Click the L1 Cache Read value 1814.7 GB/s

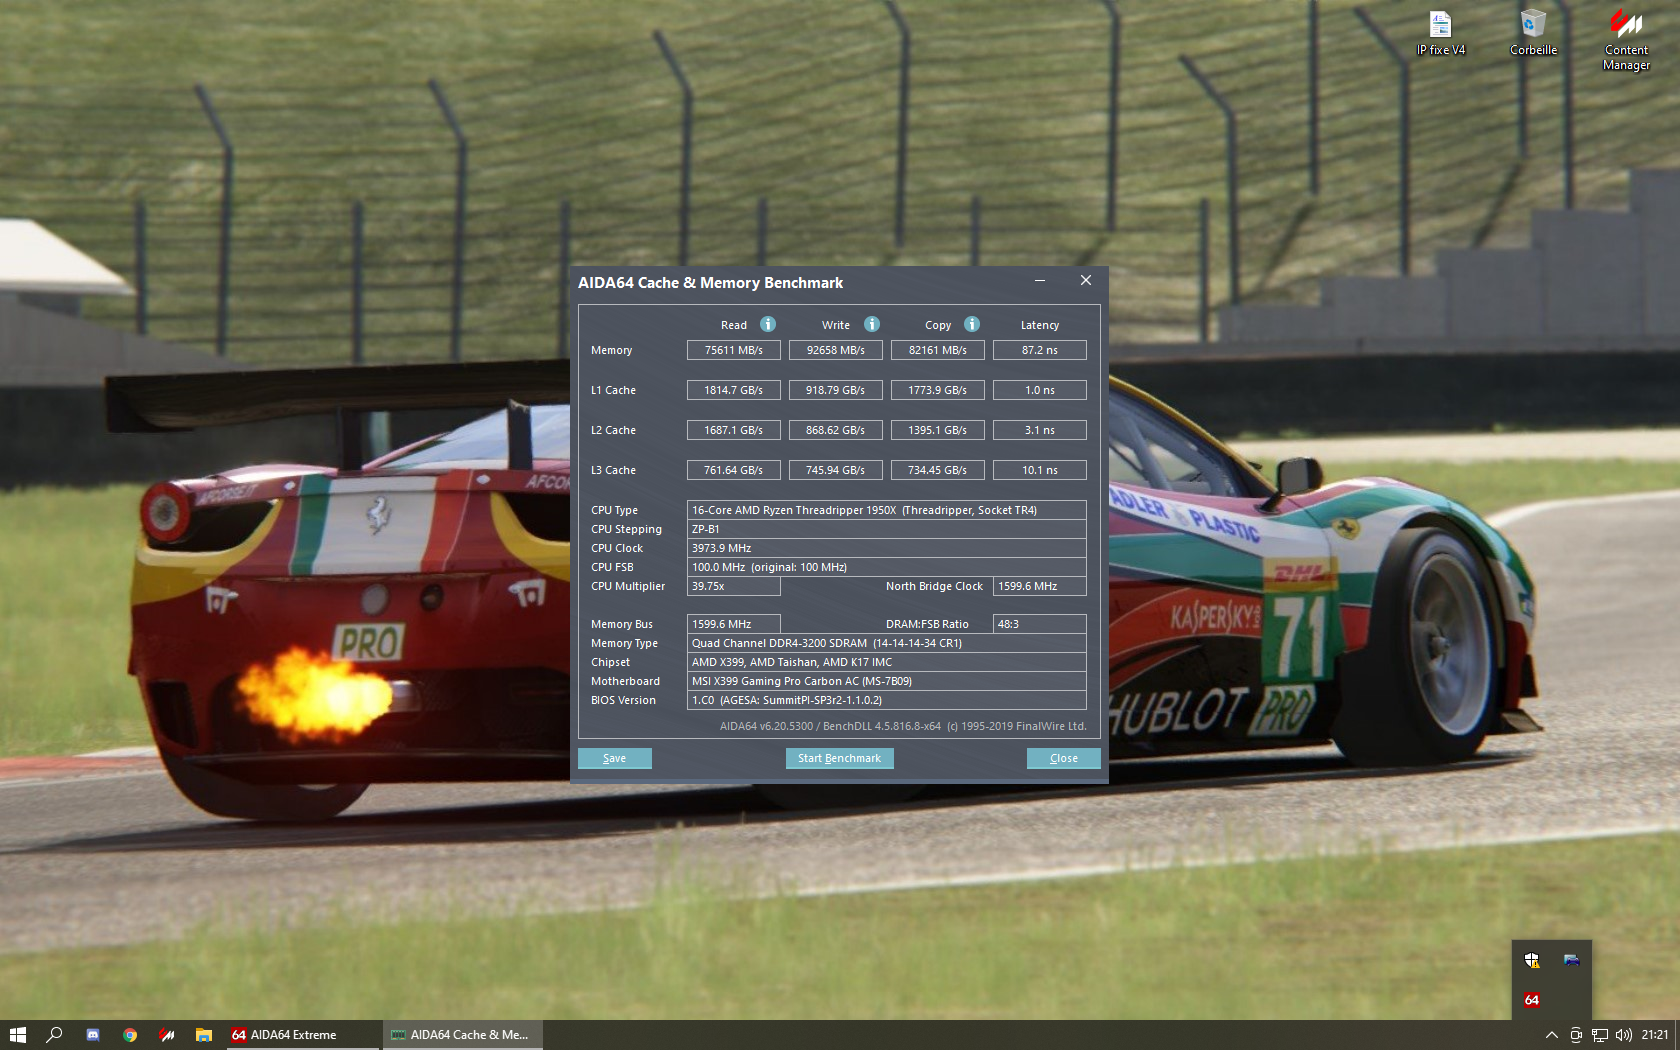coord(734,390)
